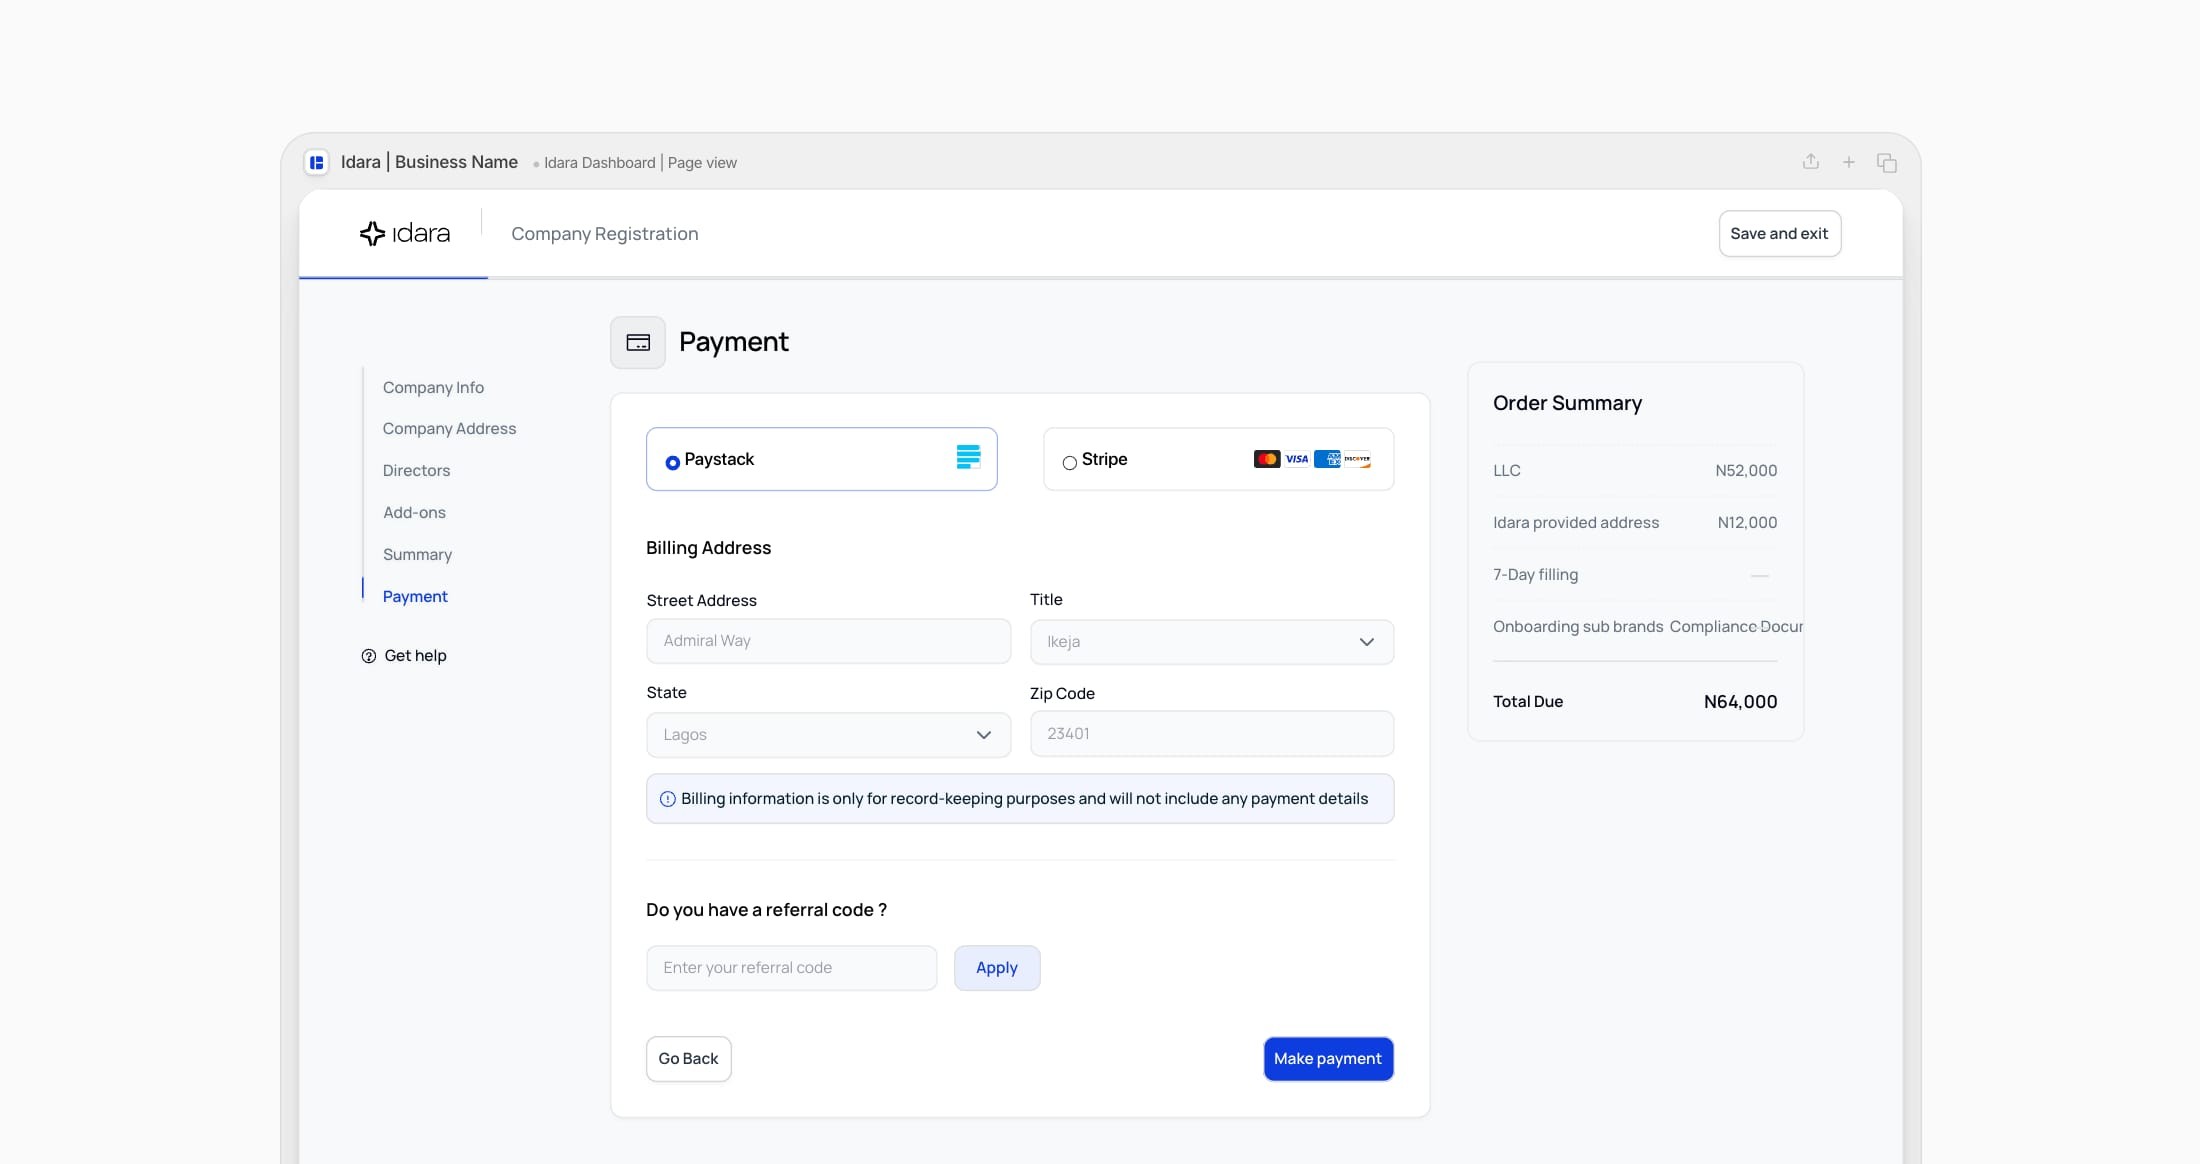The height and width of the screenshot is (1164, 2200).
Task: Click the Go Back button
Action: pos(688,1059)
